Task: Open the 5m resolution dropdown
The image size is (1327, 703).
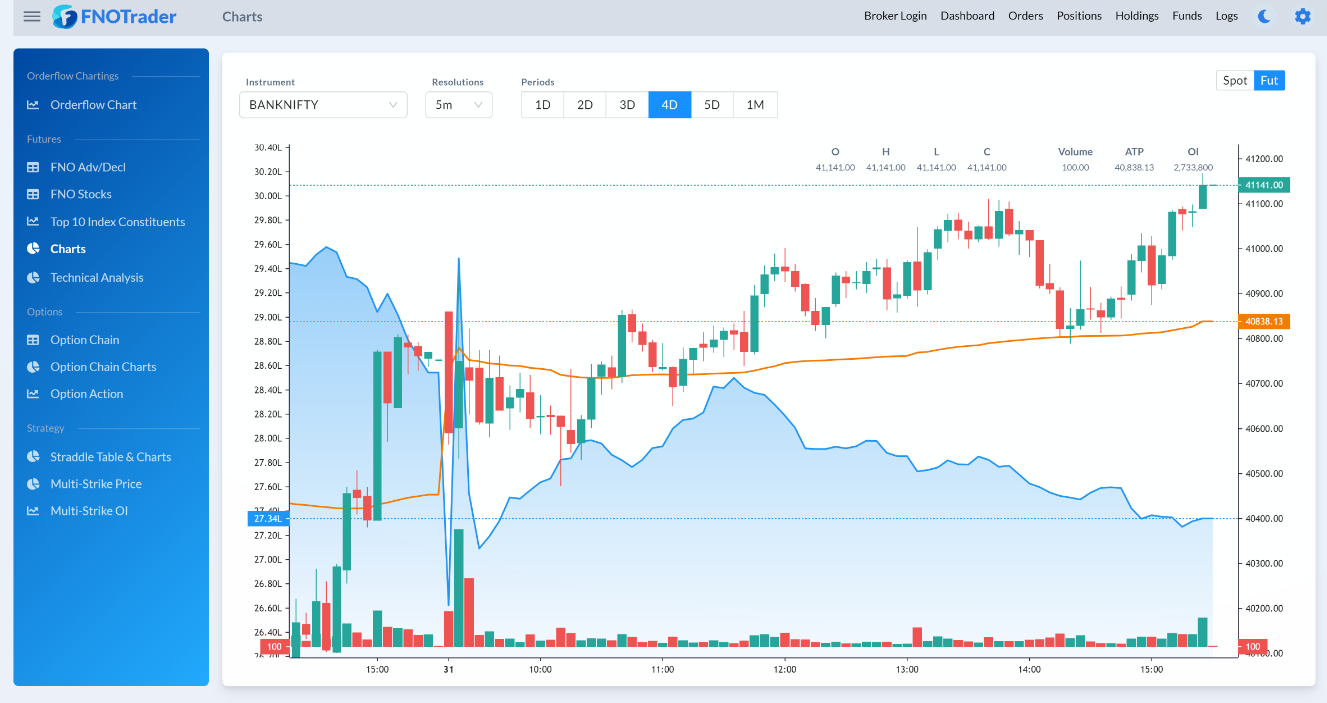Action: 458,105
